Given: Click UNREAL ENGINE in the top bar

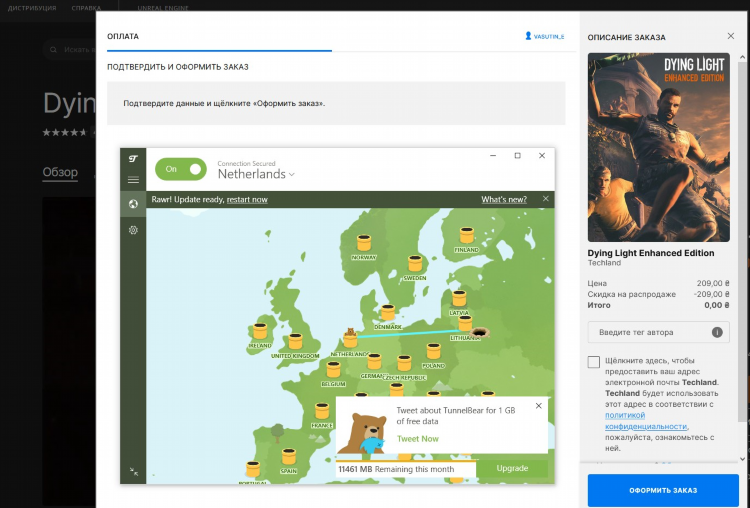Looking at the screenshot, I should [163, 8].
